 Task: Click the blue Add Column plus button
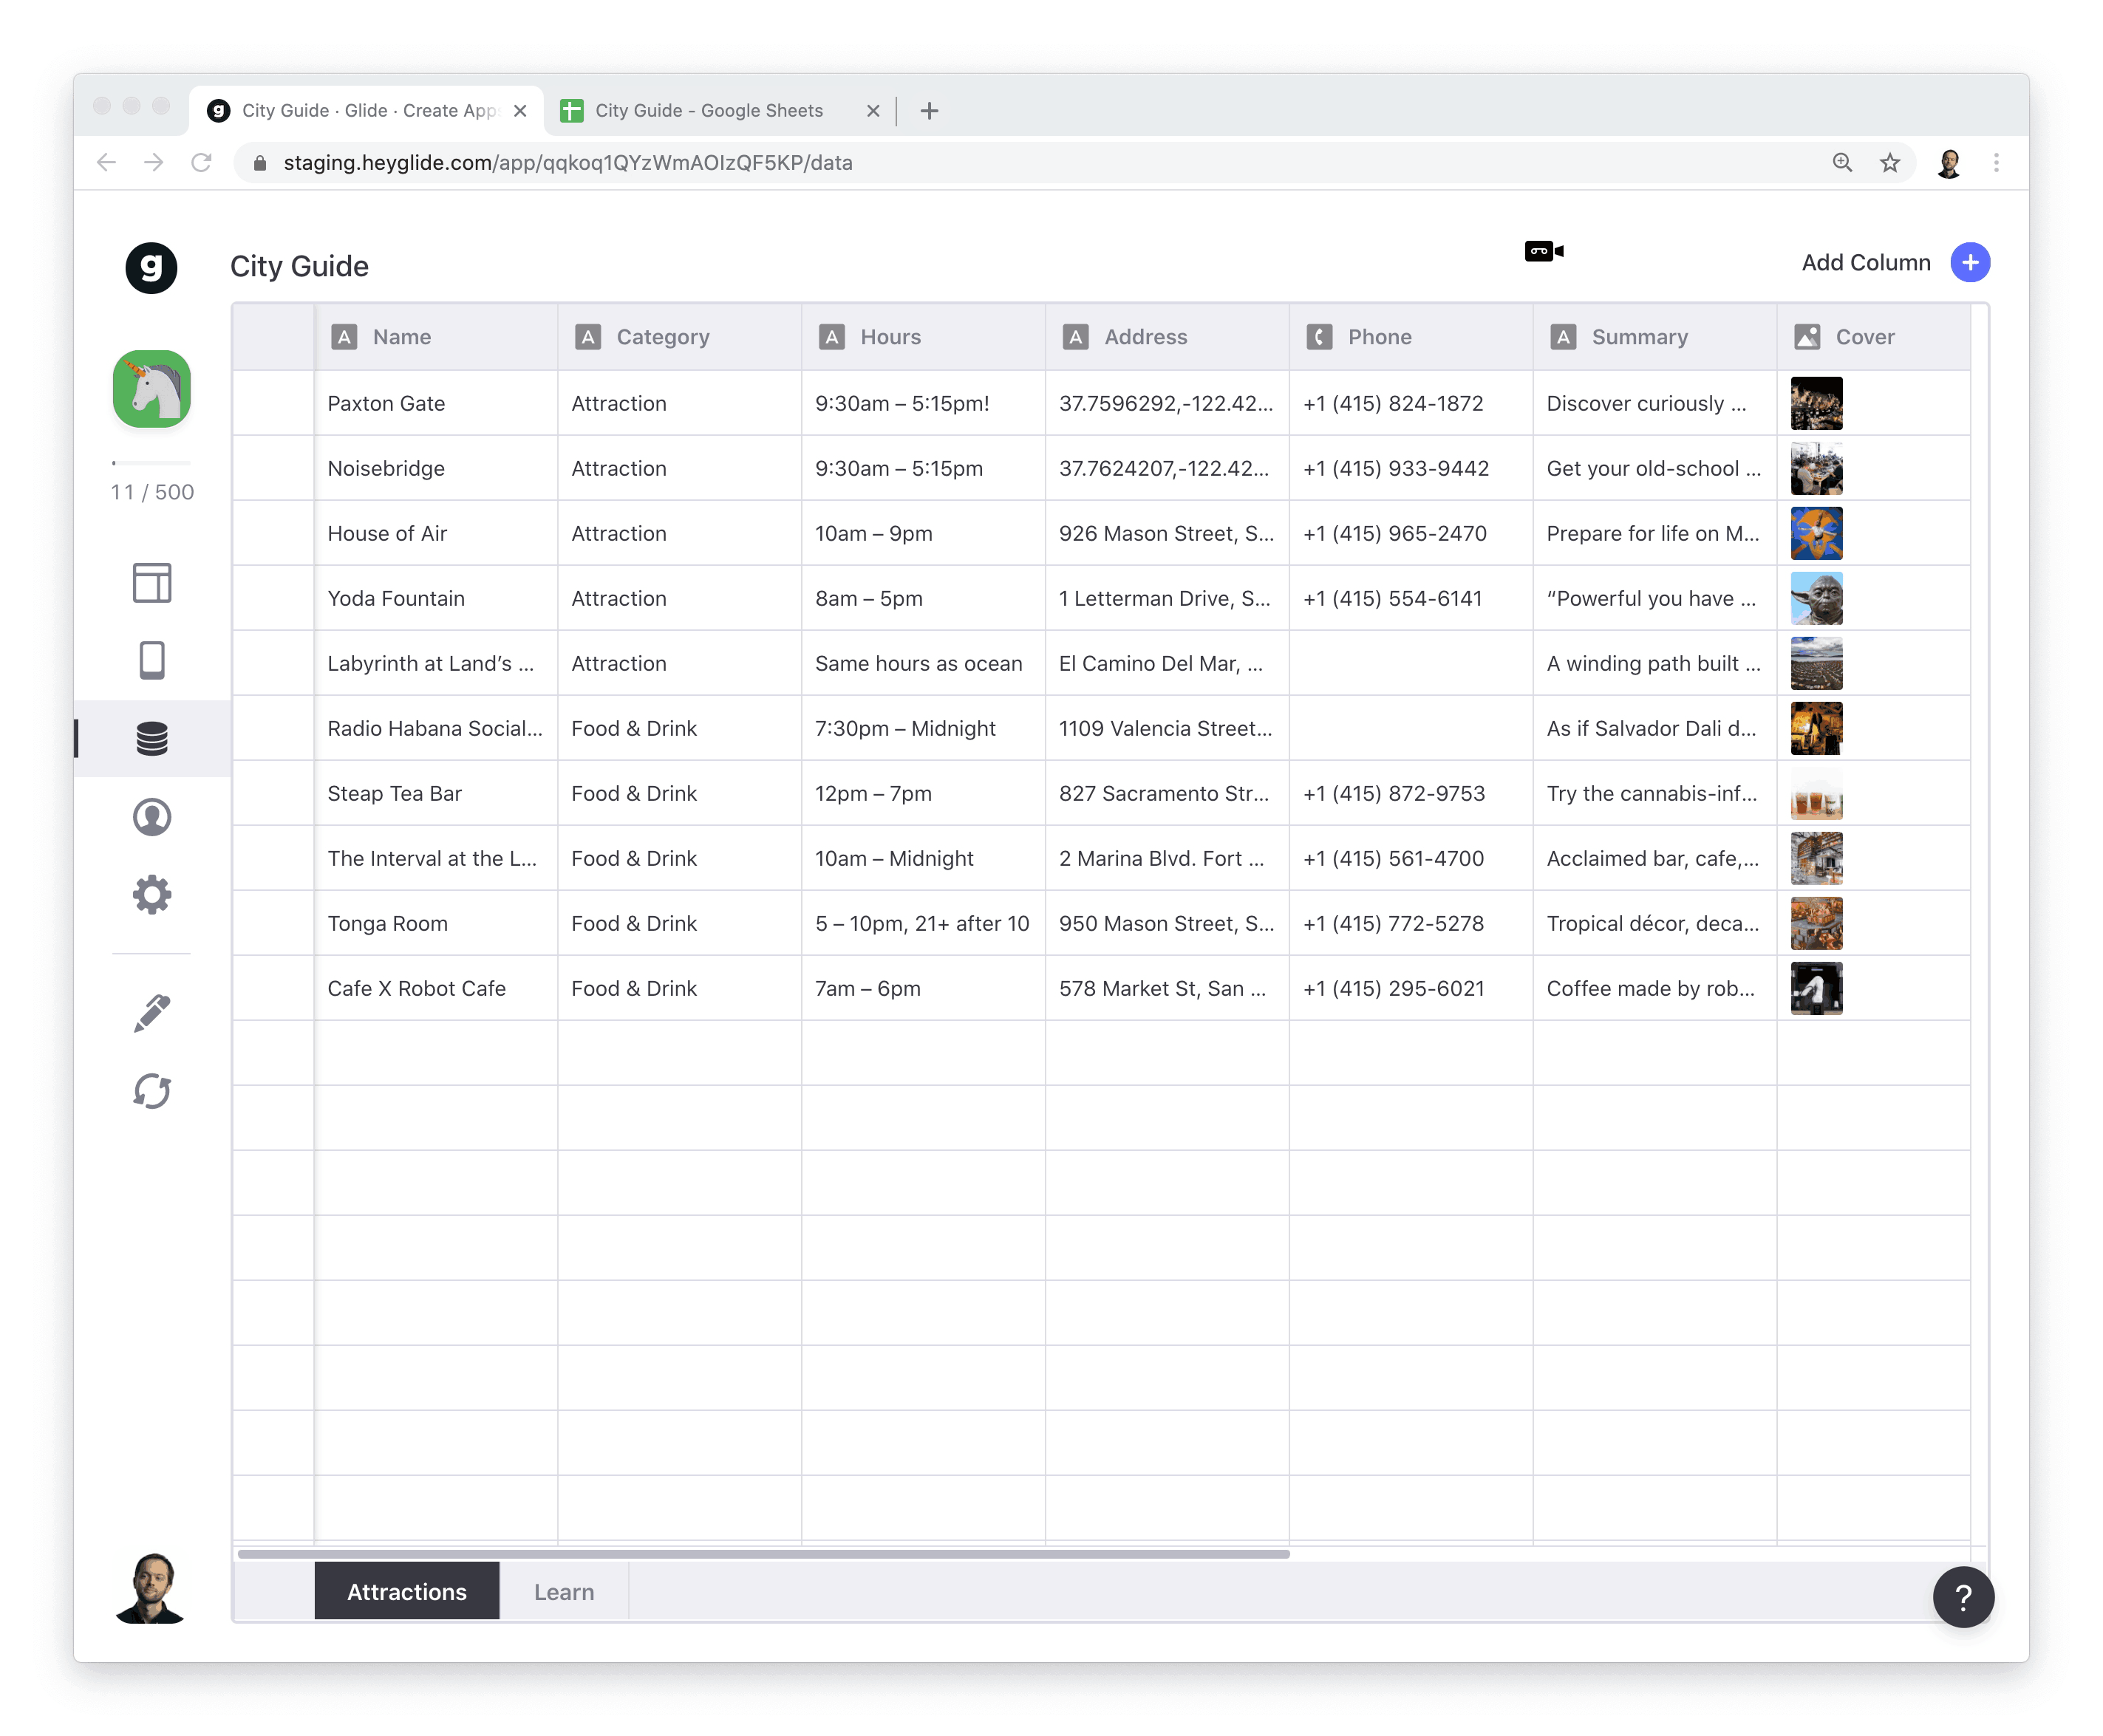click(1969, 263)
